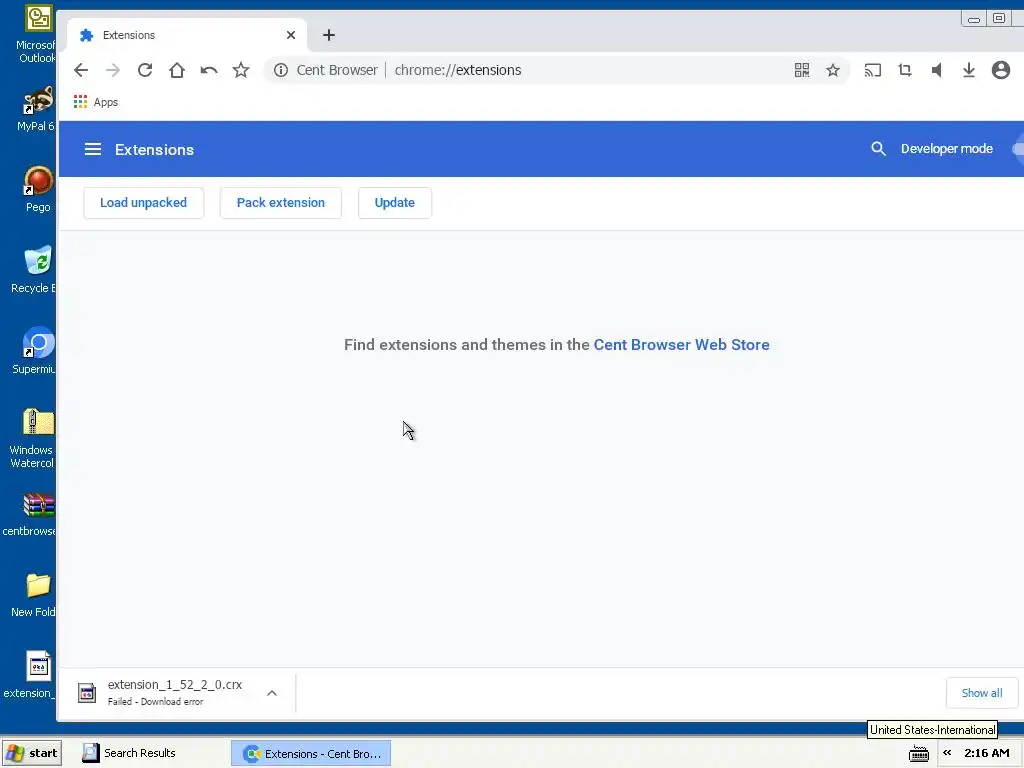
Task: Select the Pego desktop shortcut
Action: (x=38, y=189)
